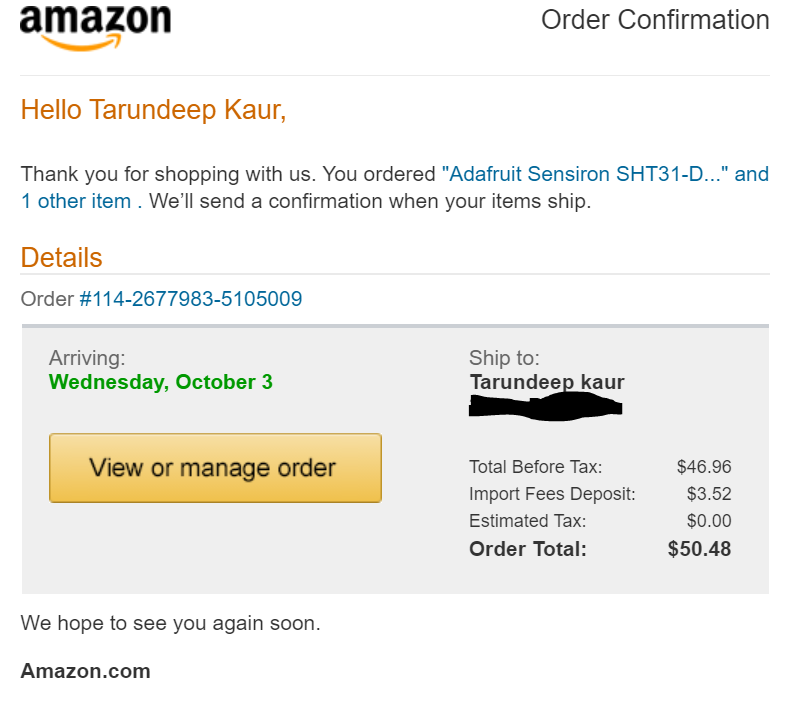The image size is (793, 703).
Task: Click the $0.00 estimated tax amount
Action: pyautogui.click(x=708, y=521)
